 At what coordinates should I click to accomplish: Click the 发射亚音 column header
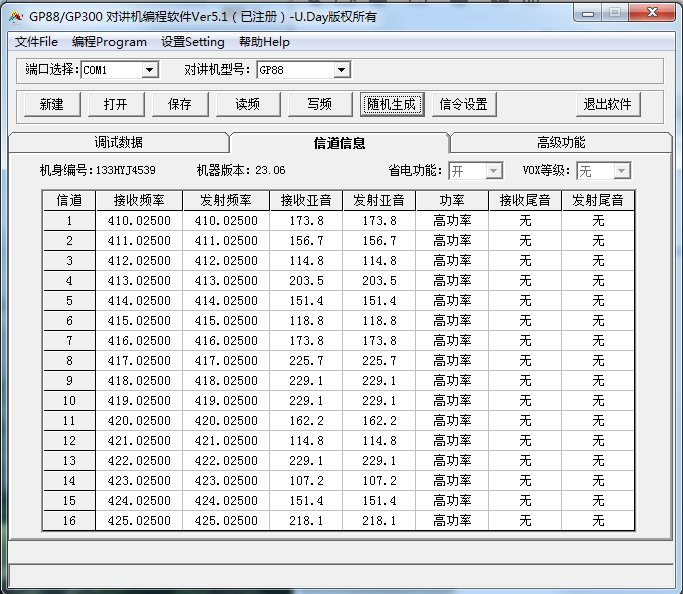[379, 200]
